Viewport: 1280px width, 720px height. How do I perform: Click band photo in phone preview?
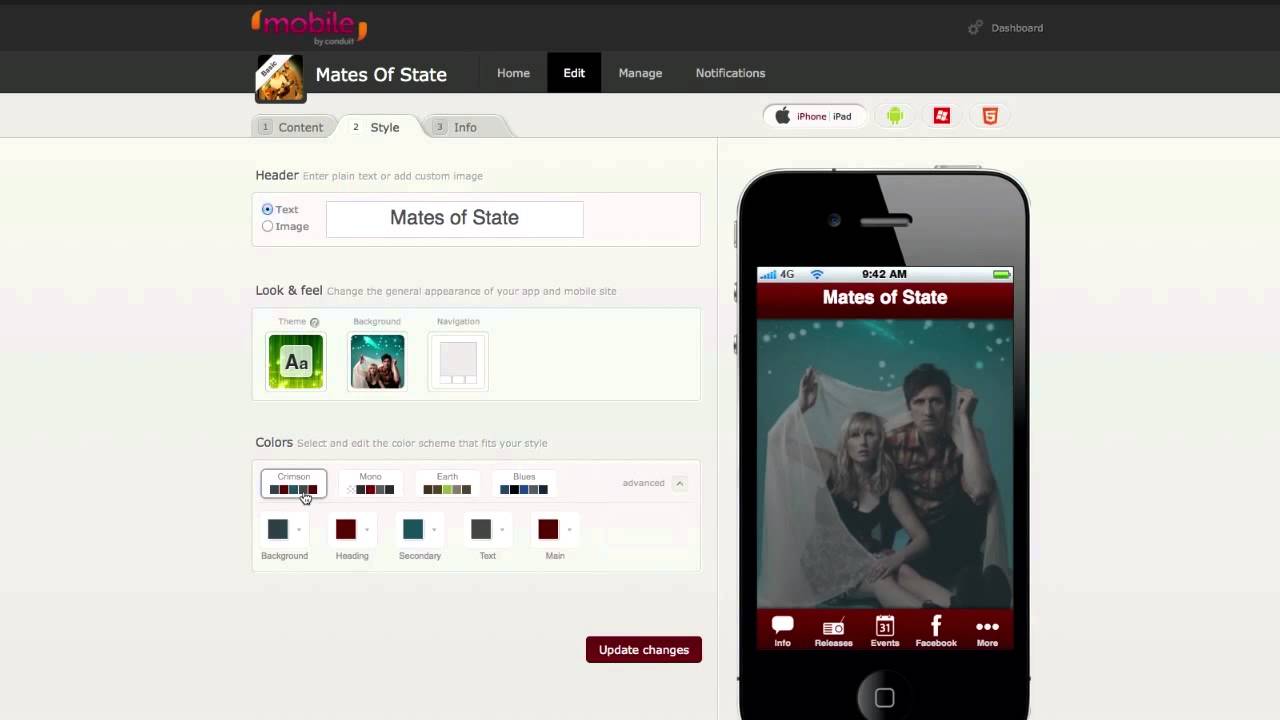point(885,463)
